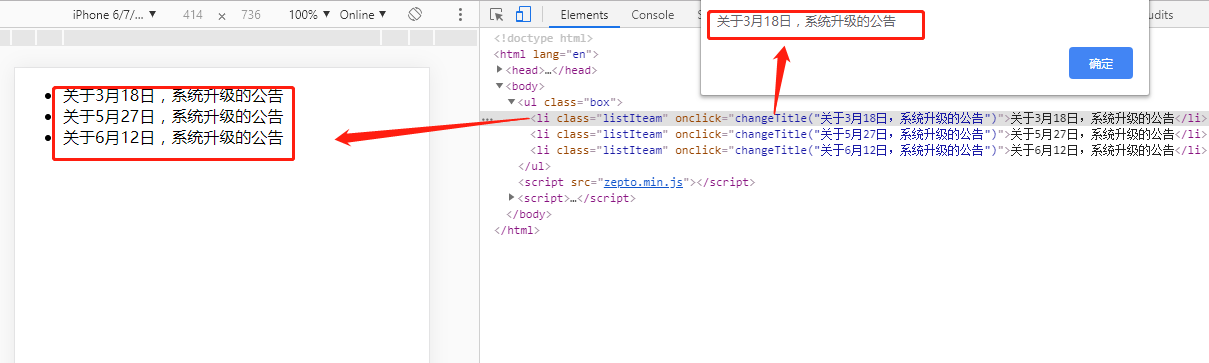
Task: Select the 5月27日 li row in the DOM tree
Action: coord(844,134)
